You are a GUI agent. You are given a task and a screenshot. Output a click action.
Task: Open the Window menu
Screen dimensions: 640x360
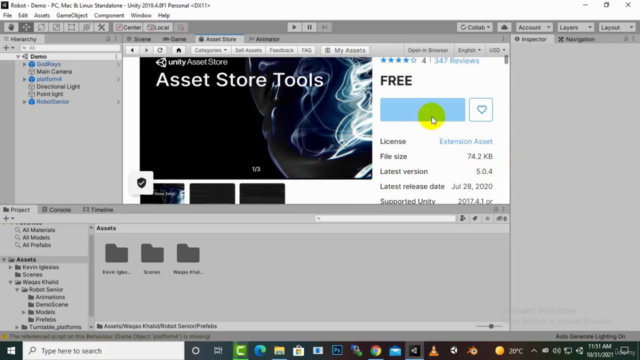coord(141,16)
